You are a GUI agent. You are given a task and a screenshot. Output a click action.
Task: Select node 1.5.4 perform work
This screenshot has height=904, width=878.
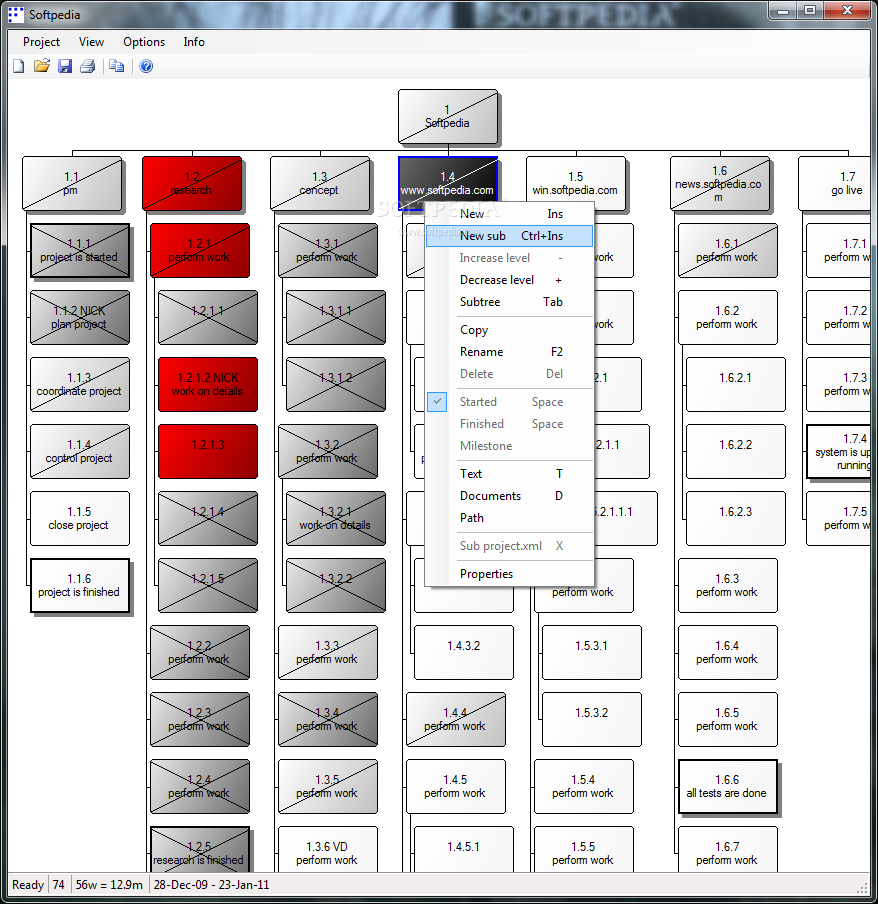click(584, 786)
